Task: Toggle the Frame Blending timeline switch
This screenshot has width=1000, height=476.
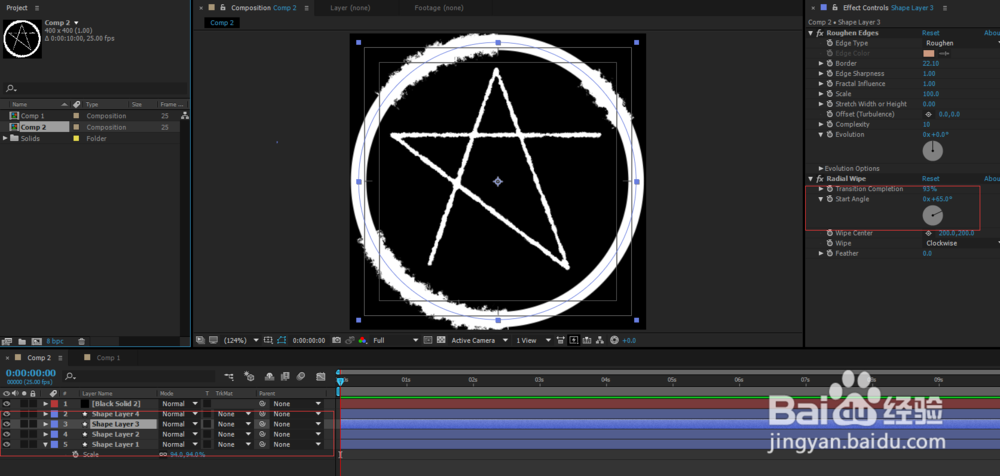Action: click(285, 376)
